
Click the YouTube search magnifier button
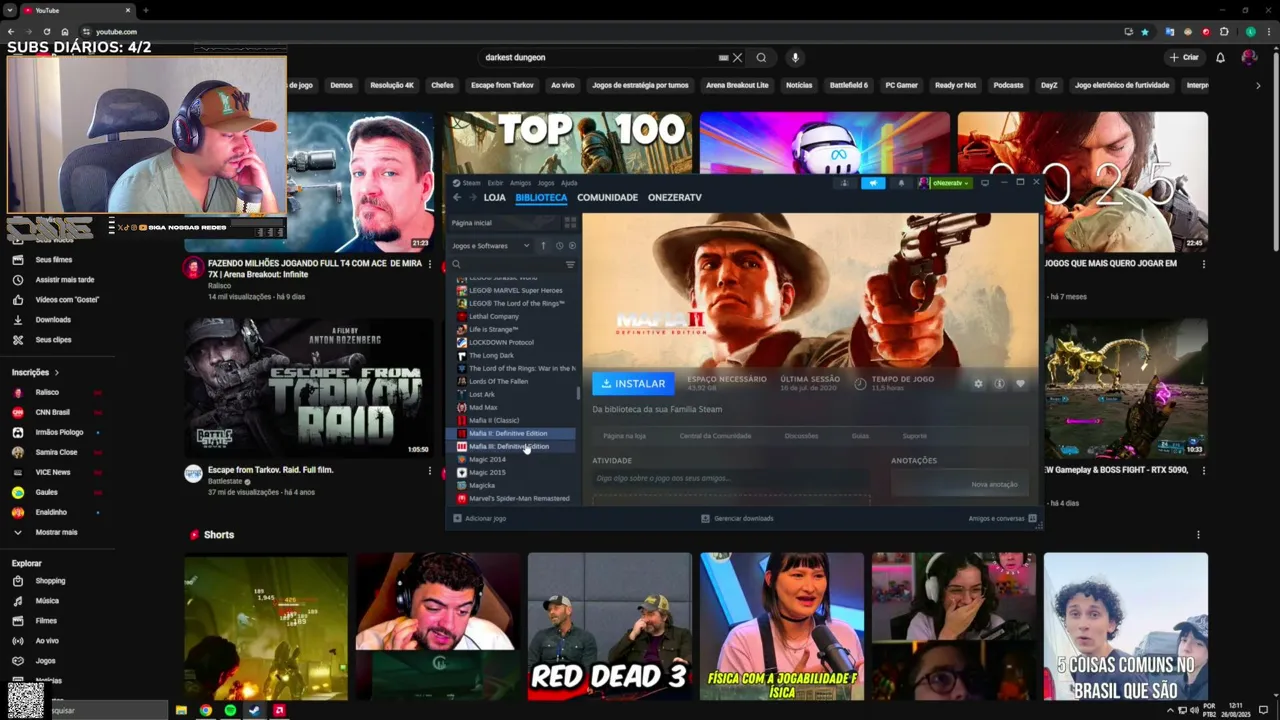click(761, 58)
